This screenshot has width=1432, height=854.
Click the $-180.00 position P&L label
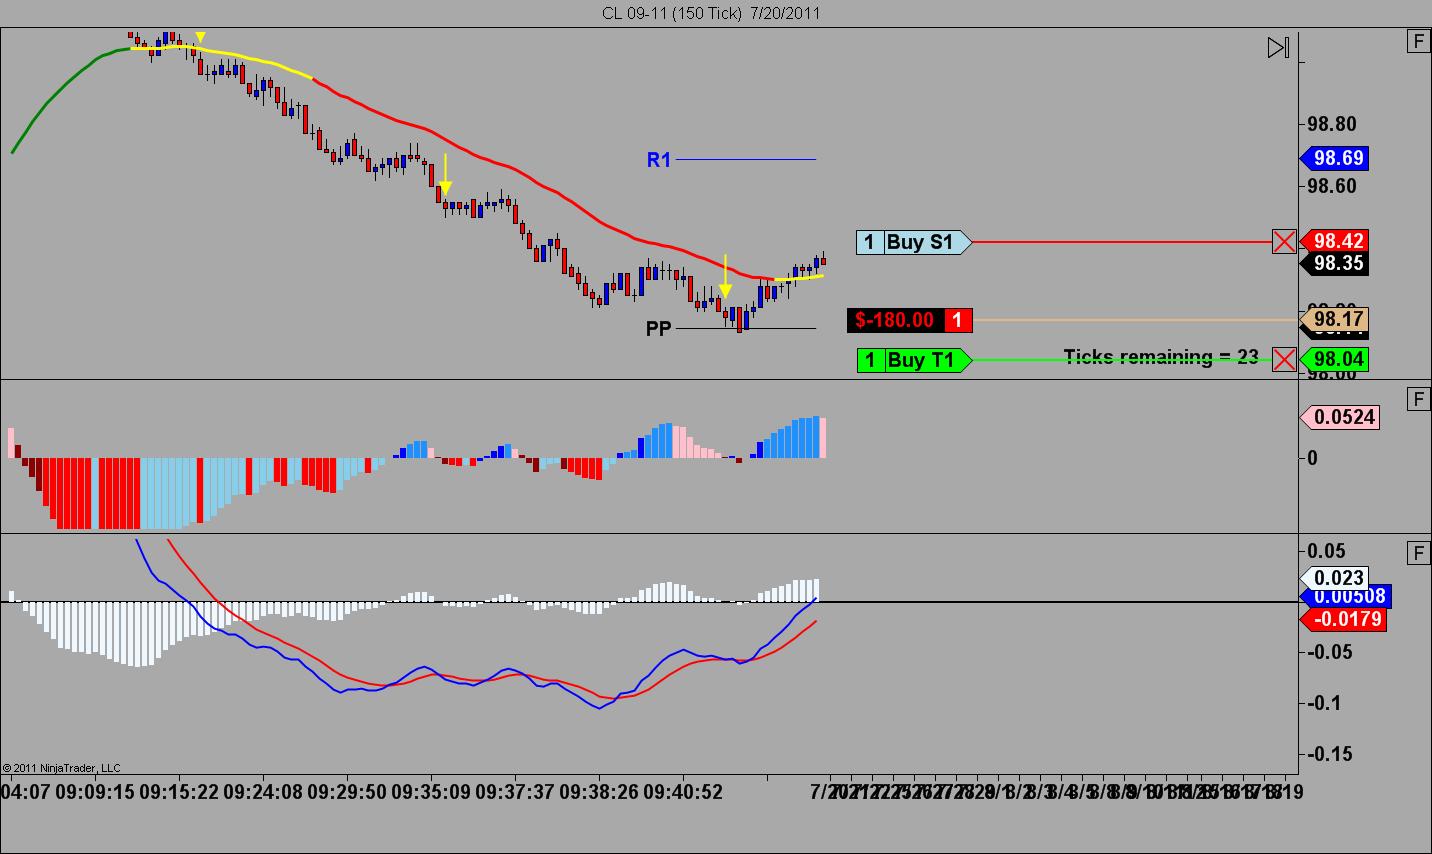(x=909, y=320)
